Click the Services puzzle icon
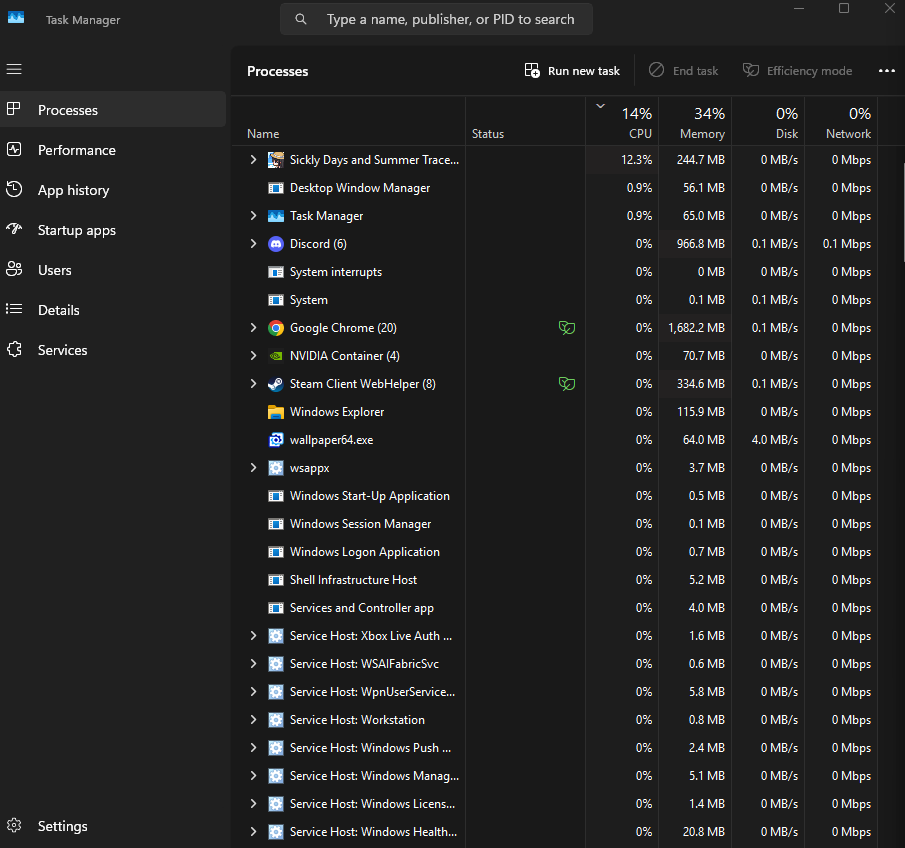The height and width of the screenshot is (848, 905). pyautogui.click(x=14, y=349)
